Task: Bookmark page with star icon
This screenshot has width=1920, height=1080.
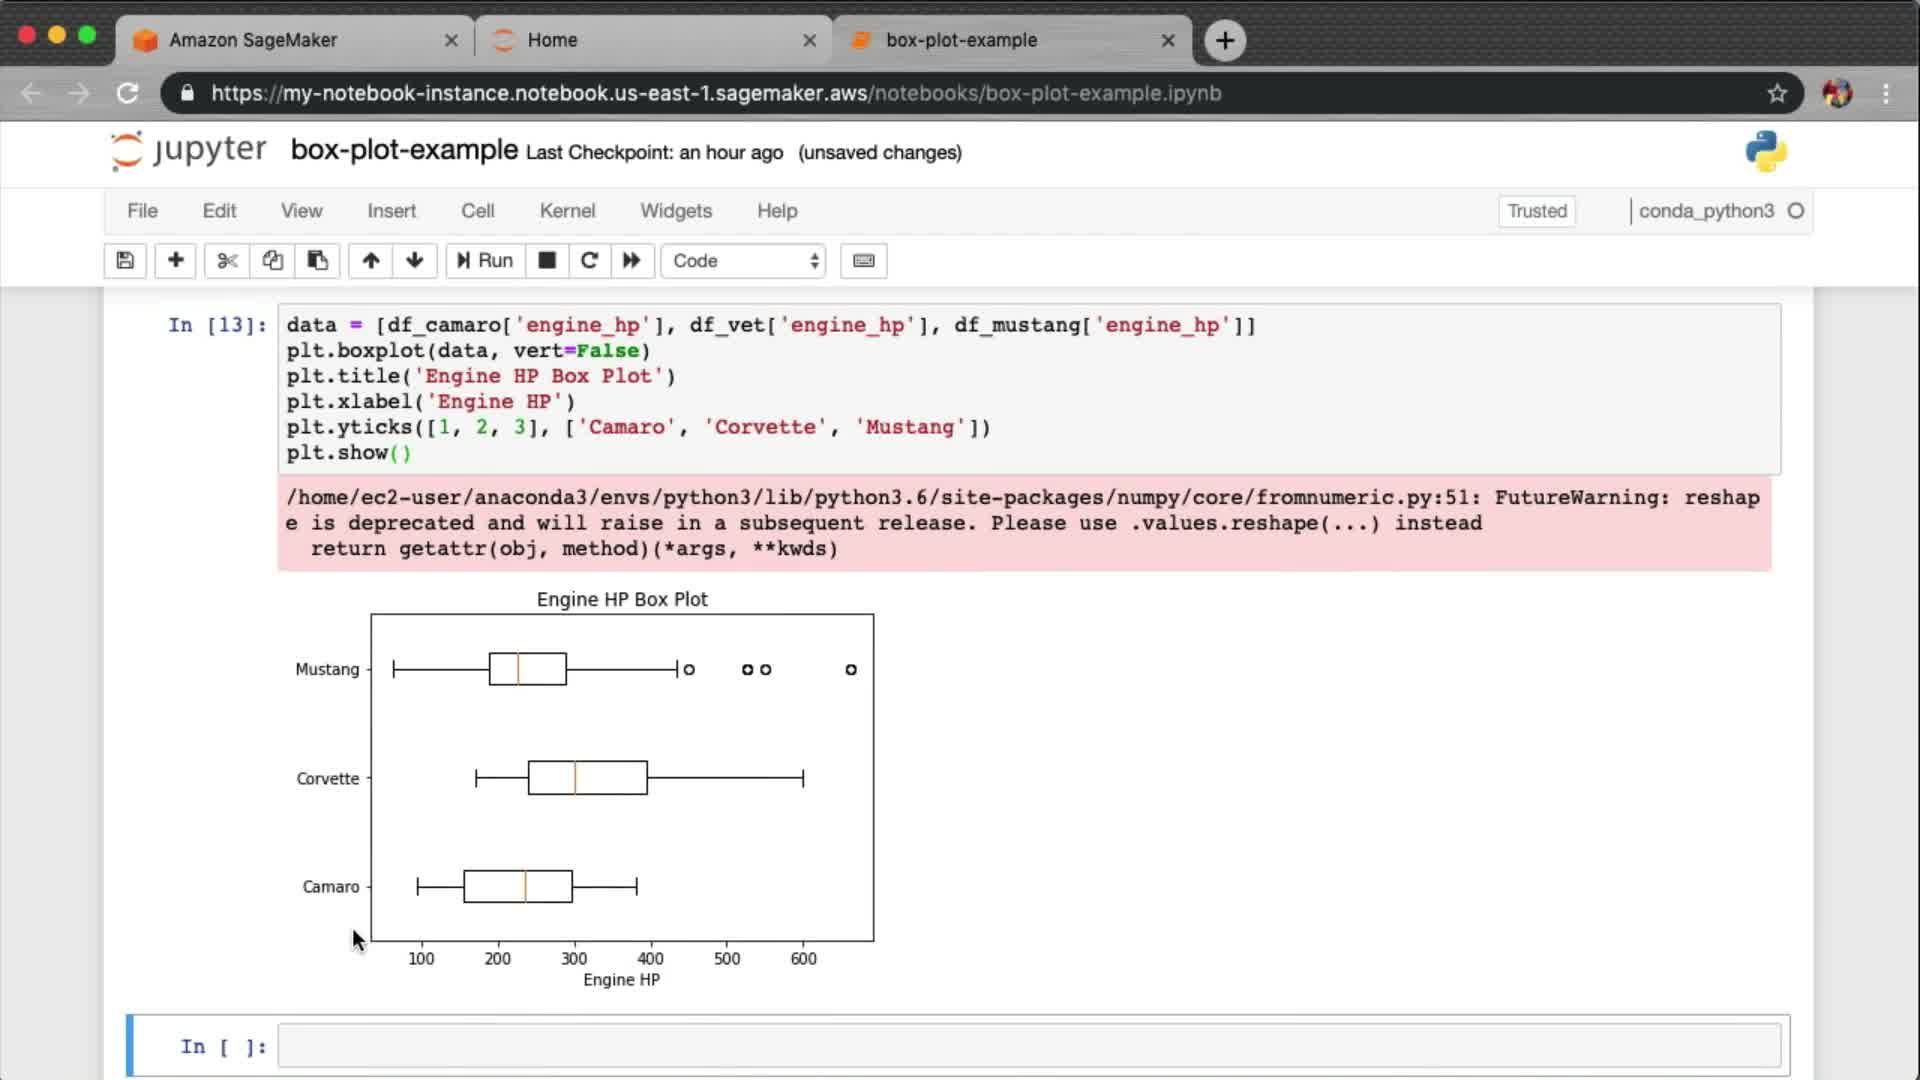Action: [1777, 93]
